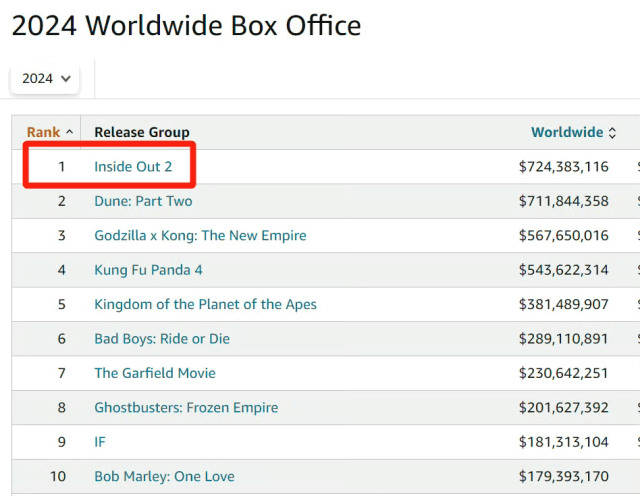Sort by the Rank column header
This screenshot has height=496, width=640.
(50, 132)
